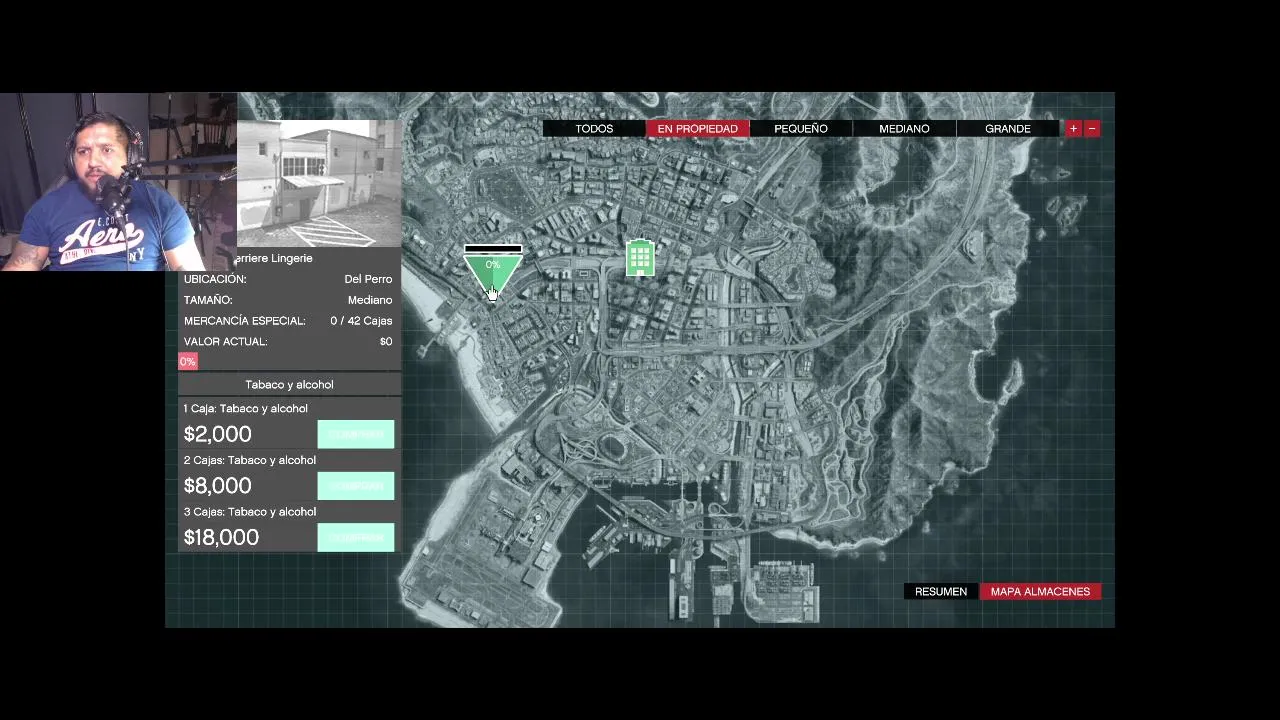Filter warehouses by MEDIANO size

pos(904,129)
